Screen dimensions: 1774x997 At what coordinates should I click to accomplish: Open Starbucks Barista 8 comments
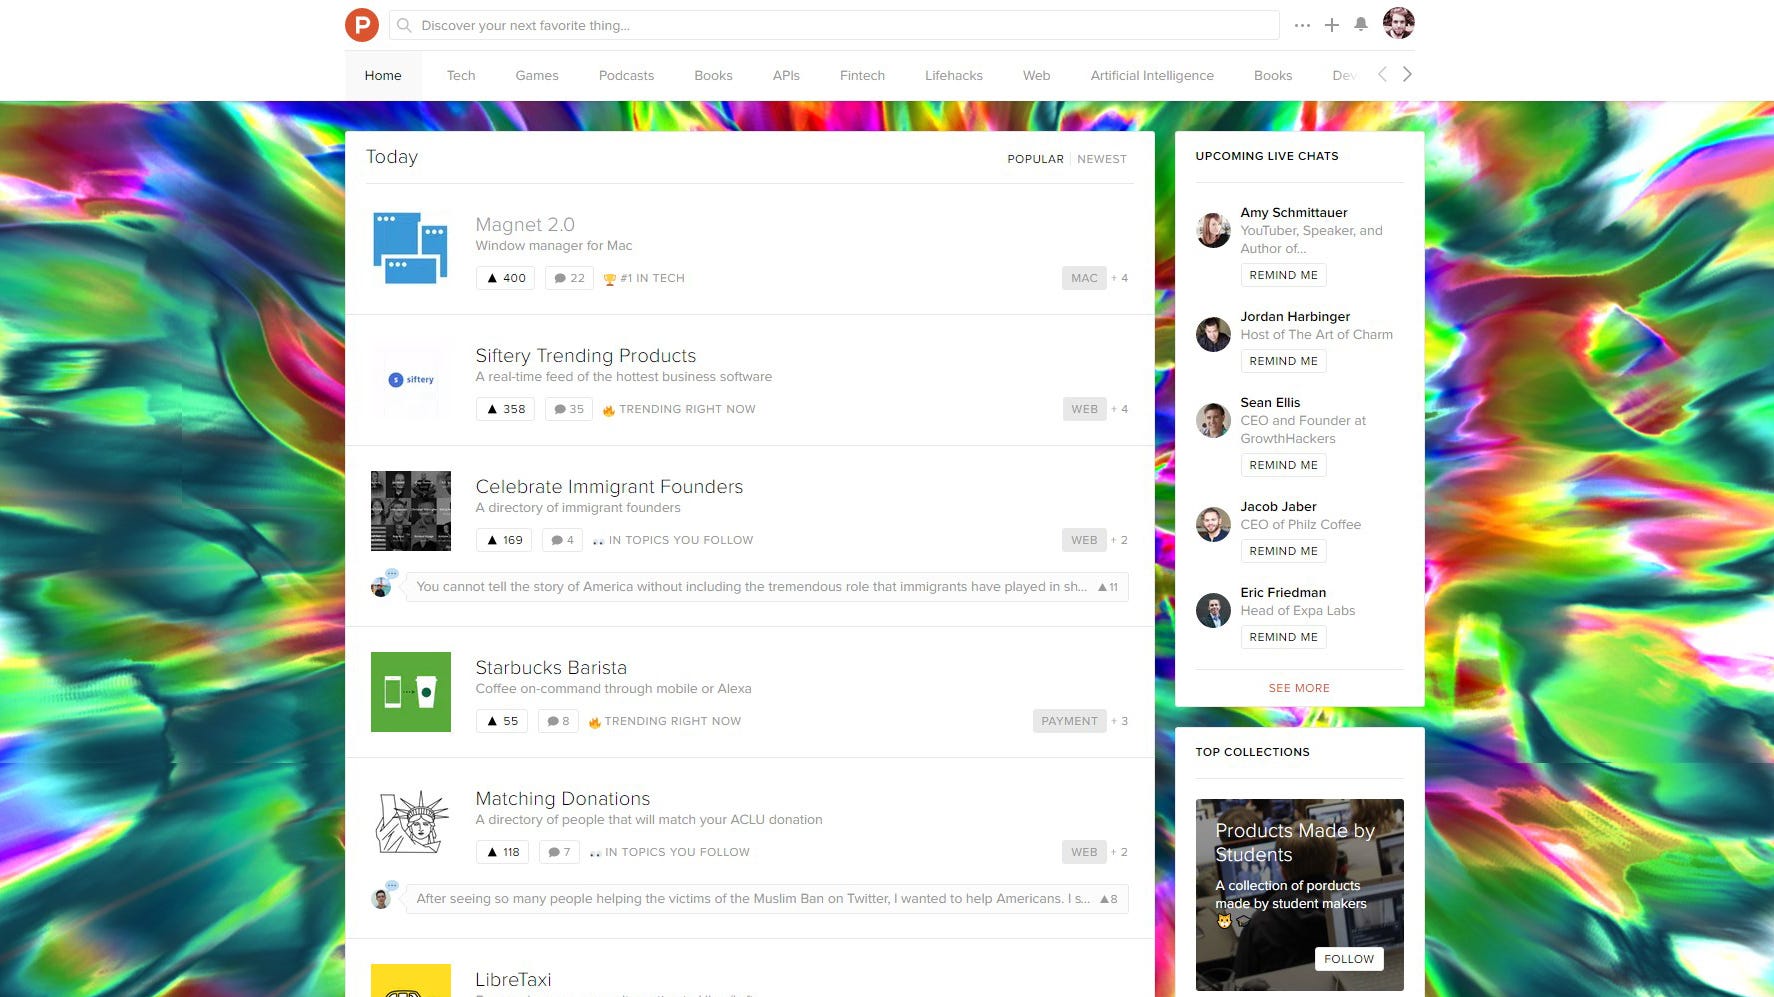[x=558, y=721]
